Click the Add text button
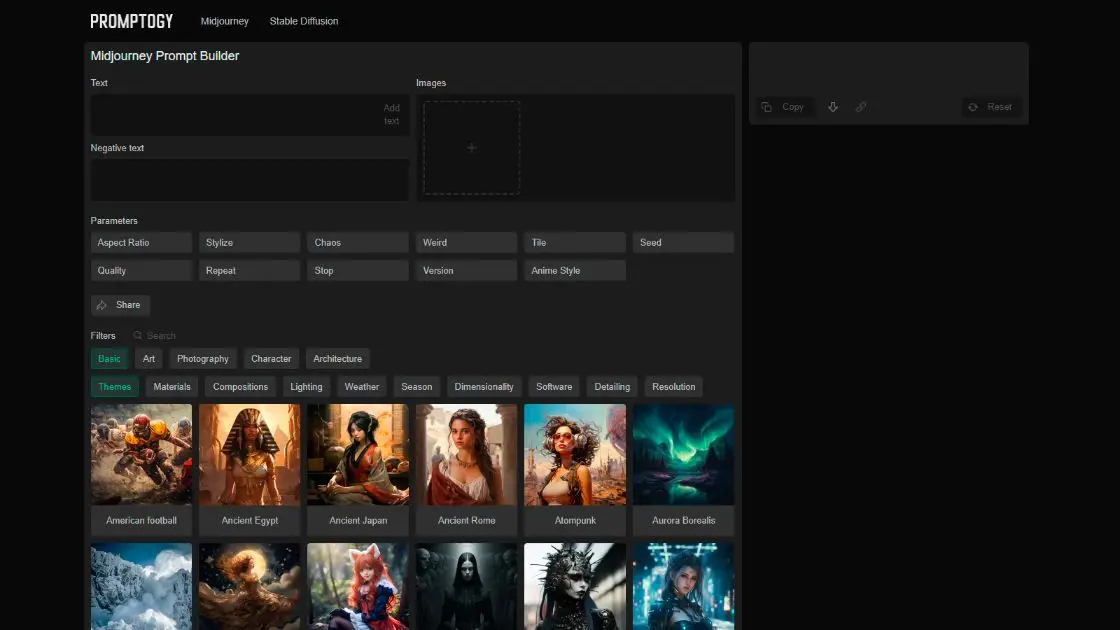The width and height of the screenshot is (1120, 630). [391, 114]
